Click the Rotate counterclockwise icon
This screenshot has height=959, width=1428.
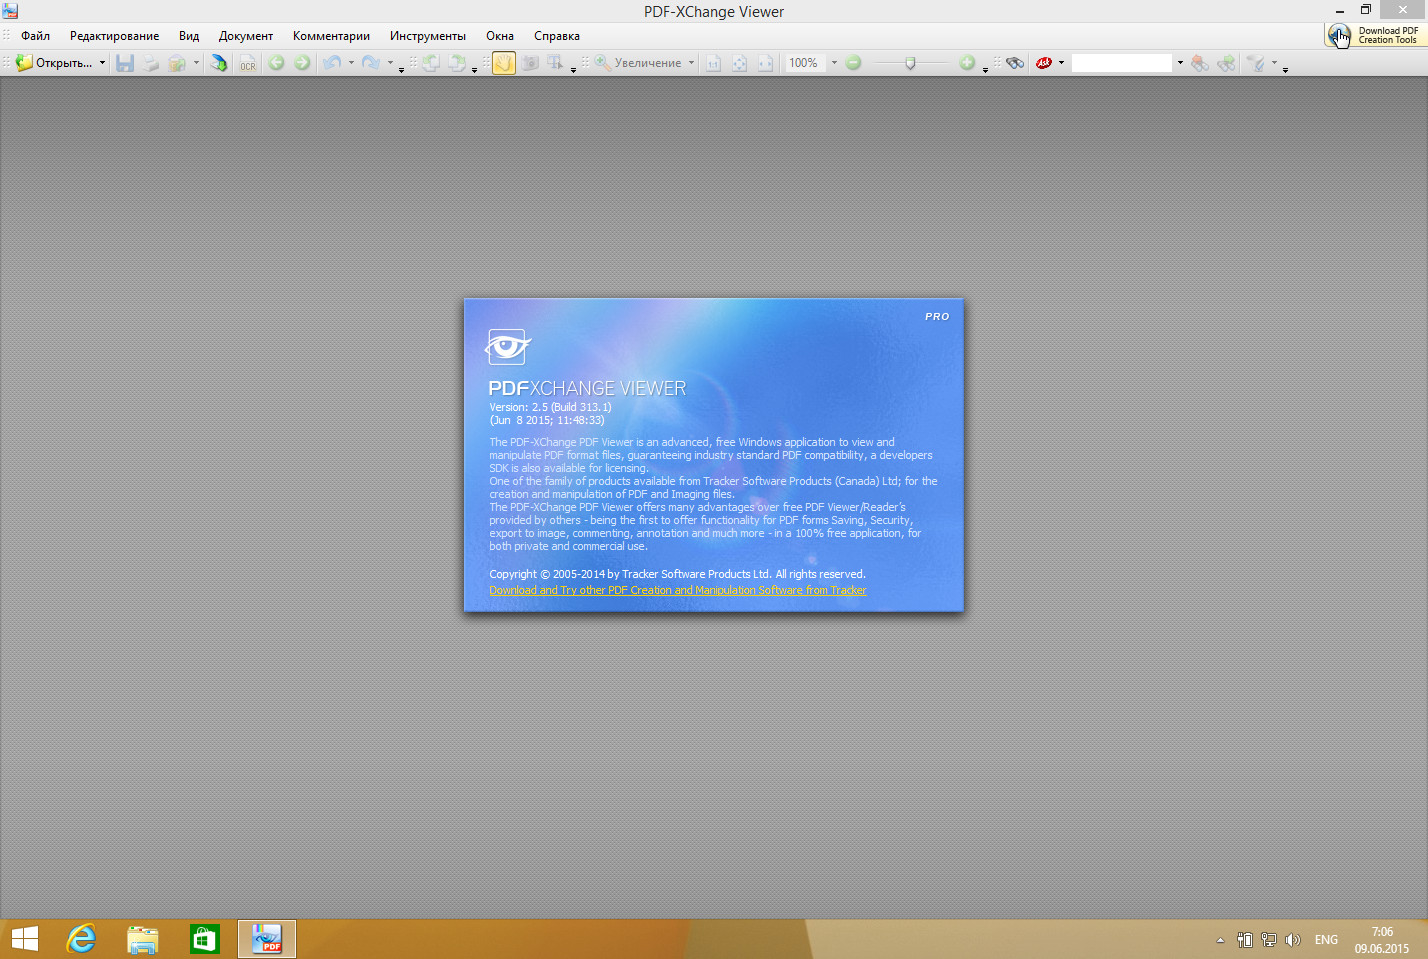click(x=431, y=63)
